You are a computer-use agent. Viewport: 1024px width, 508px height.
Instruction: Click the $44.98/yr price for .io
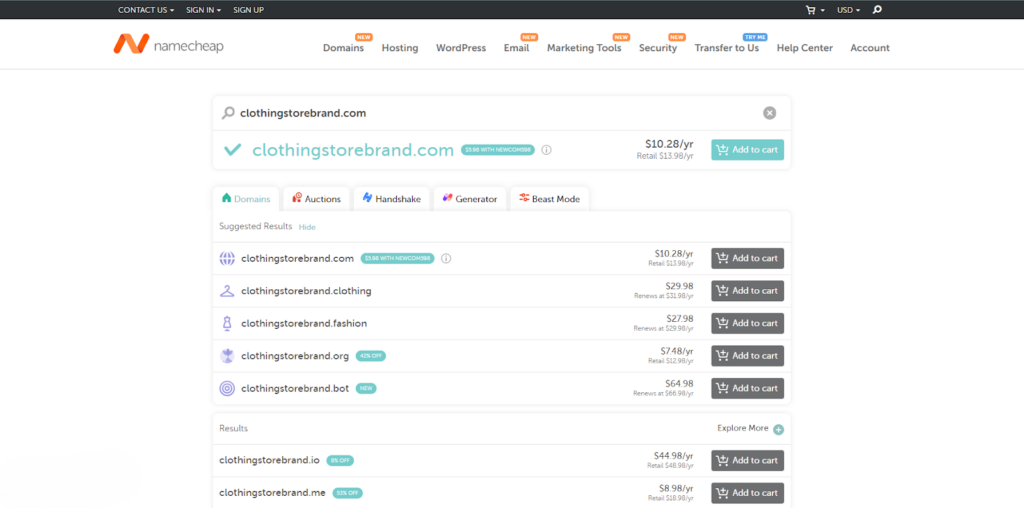coord(673,455)
